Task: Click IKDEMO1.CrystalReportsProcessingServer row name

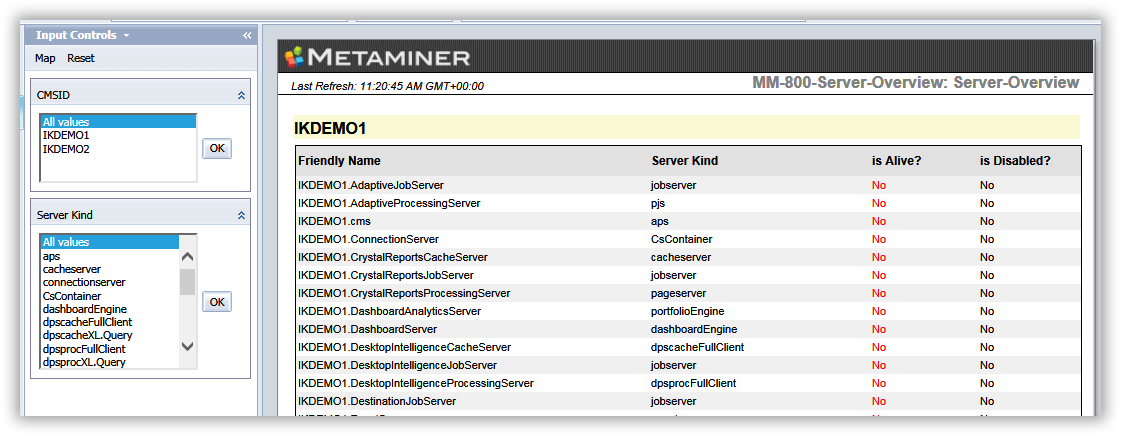Action: coord(404,293)
